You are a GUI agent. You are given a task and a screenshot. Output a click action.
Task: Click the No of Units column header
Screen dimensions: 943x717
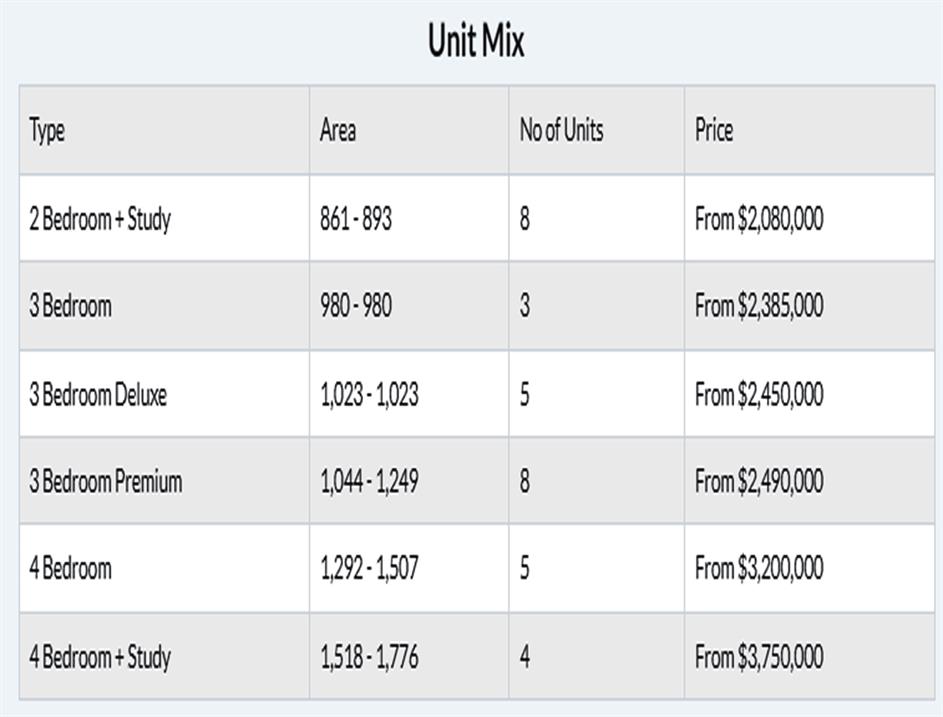561,130
